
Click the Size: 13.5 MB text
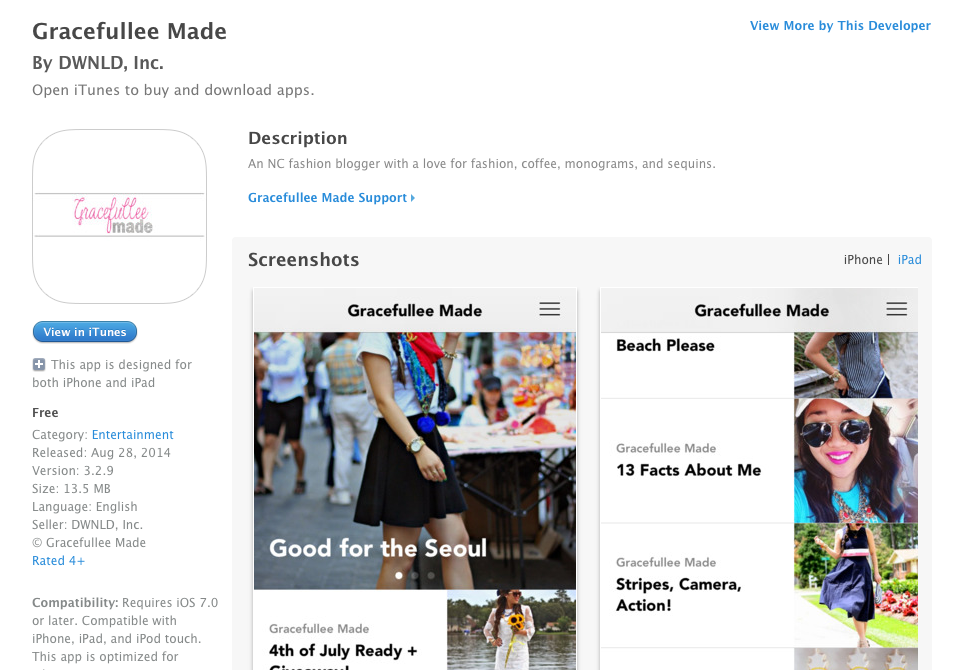(72, 489)
